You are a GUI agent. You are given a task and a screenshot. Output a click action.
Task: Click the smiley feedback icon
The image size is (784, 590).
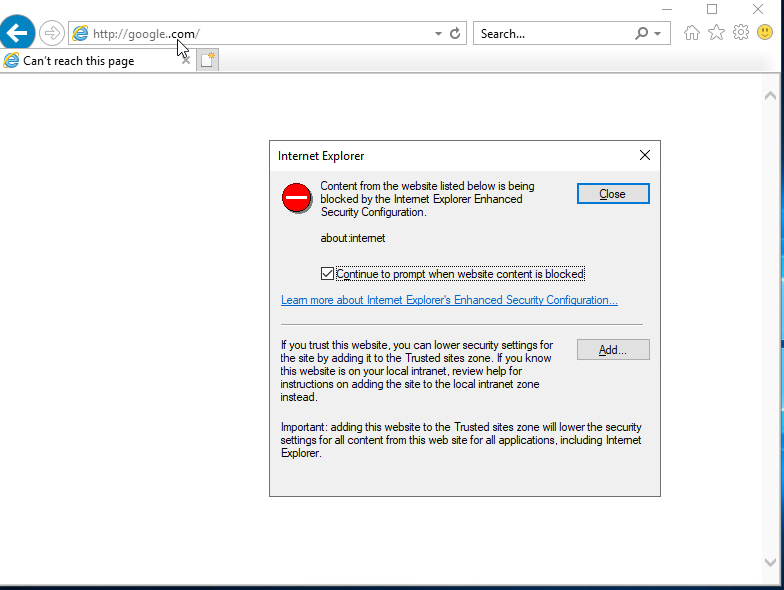click(765, 32)
